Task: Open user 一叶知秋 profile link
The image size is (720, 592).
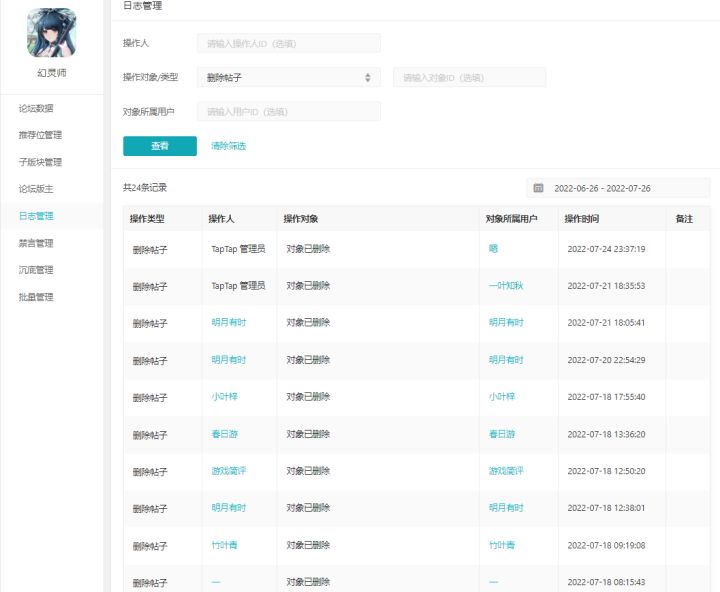Action: pyautogui.click(x=506, y=286)
